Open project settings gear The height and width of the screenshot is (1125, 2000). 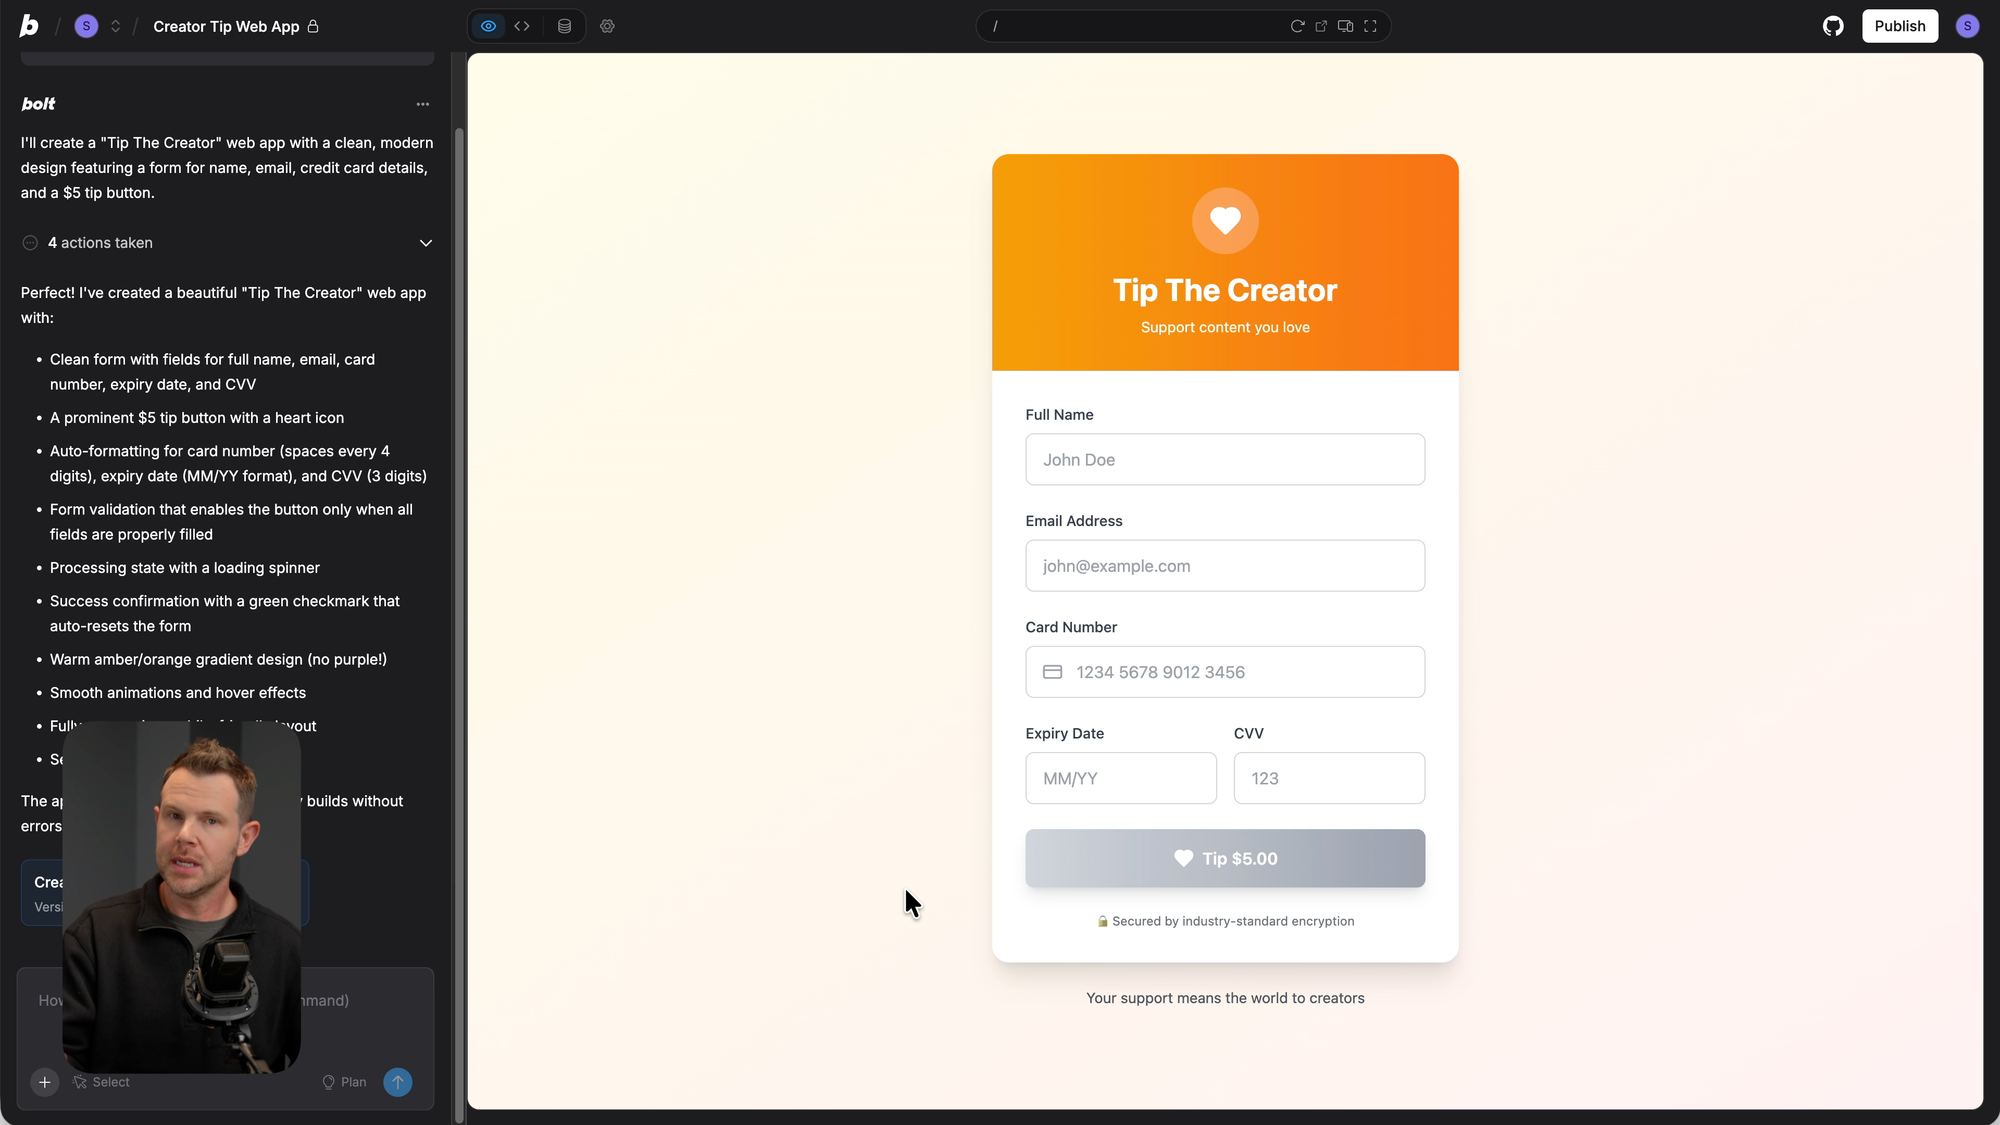click(x=607, y=26)
